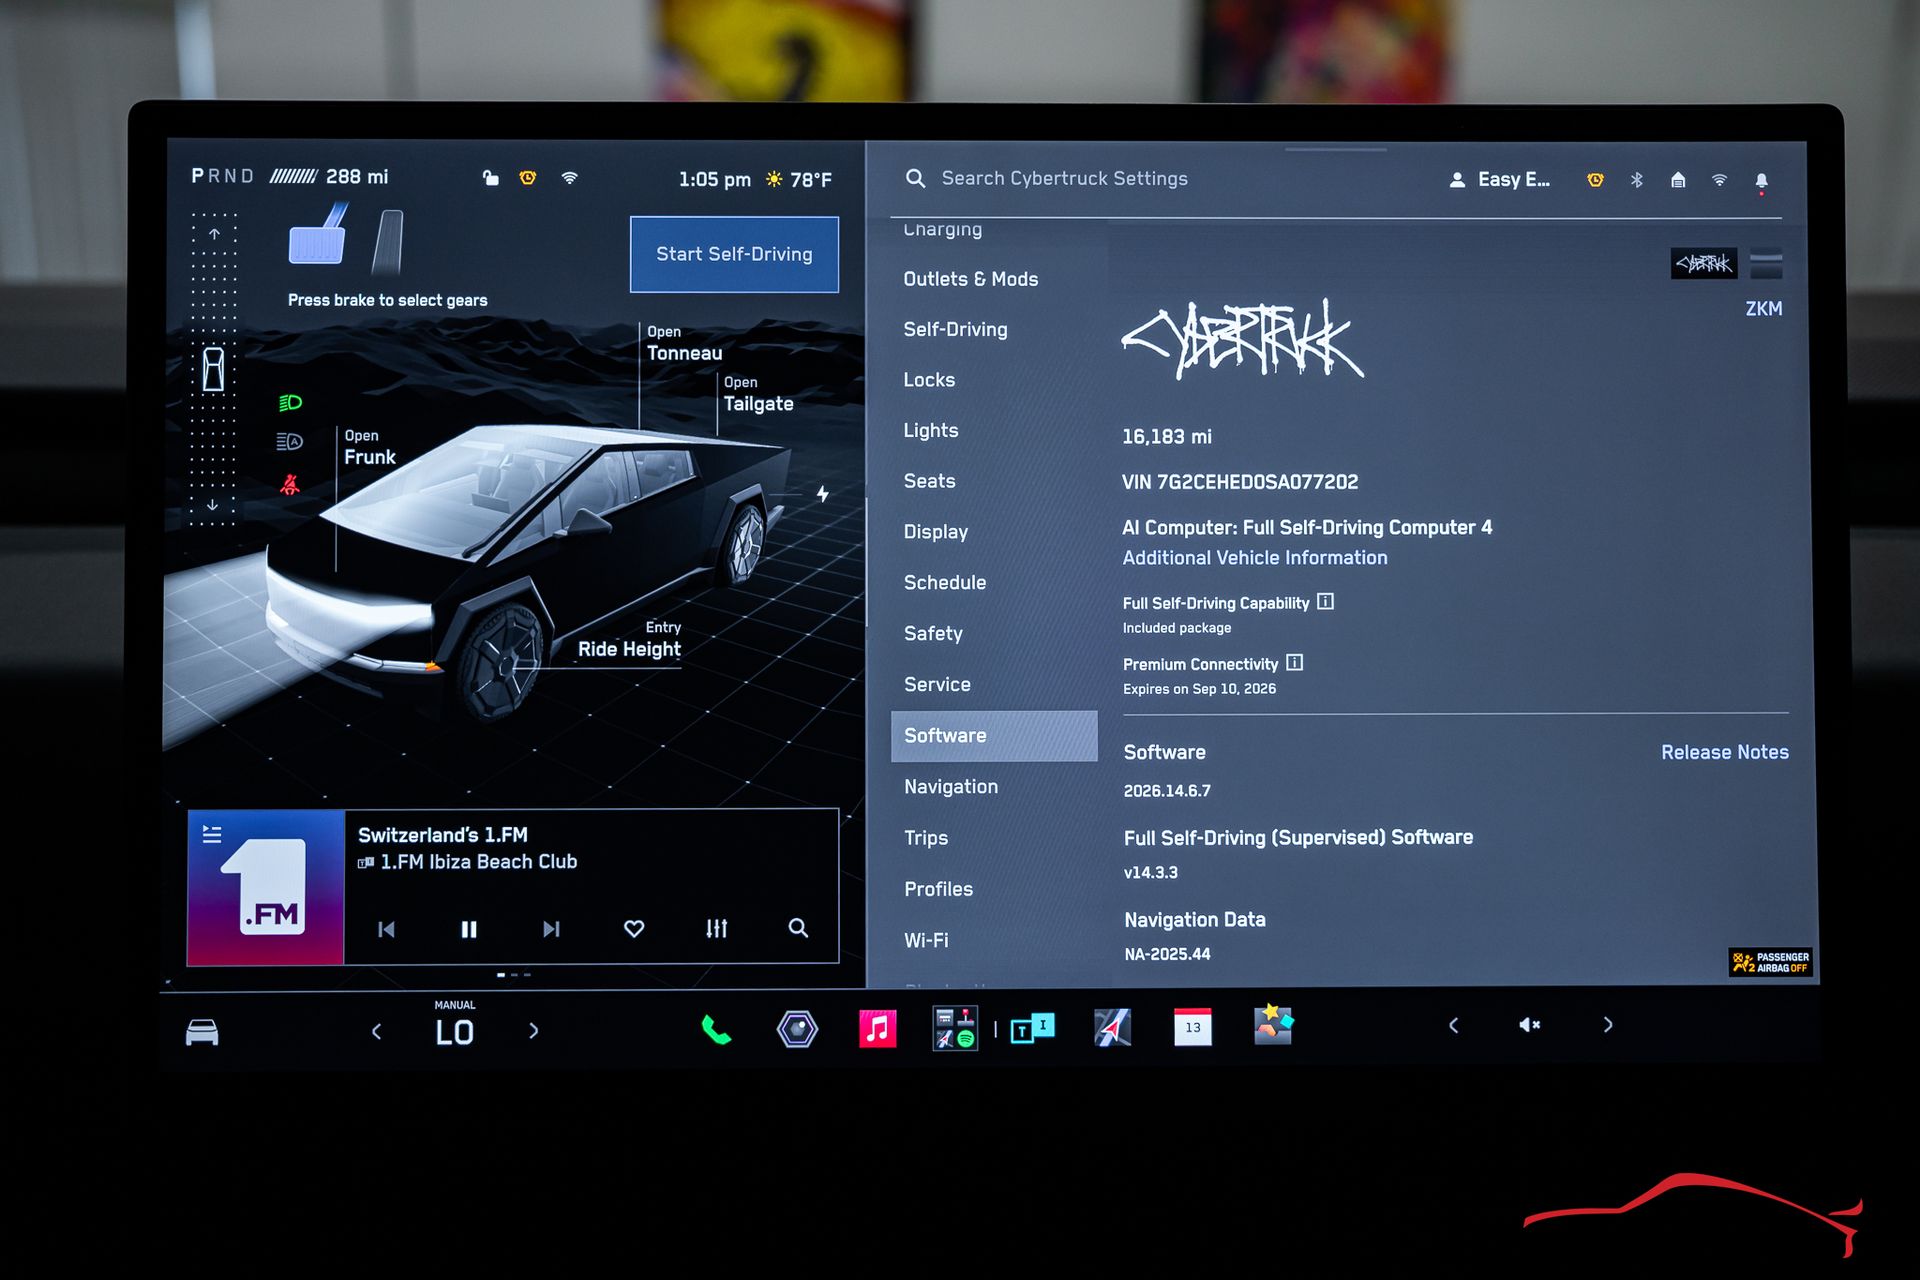
Task: Pause the 1.FM playback
Action: pos(469,930)
